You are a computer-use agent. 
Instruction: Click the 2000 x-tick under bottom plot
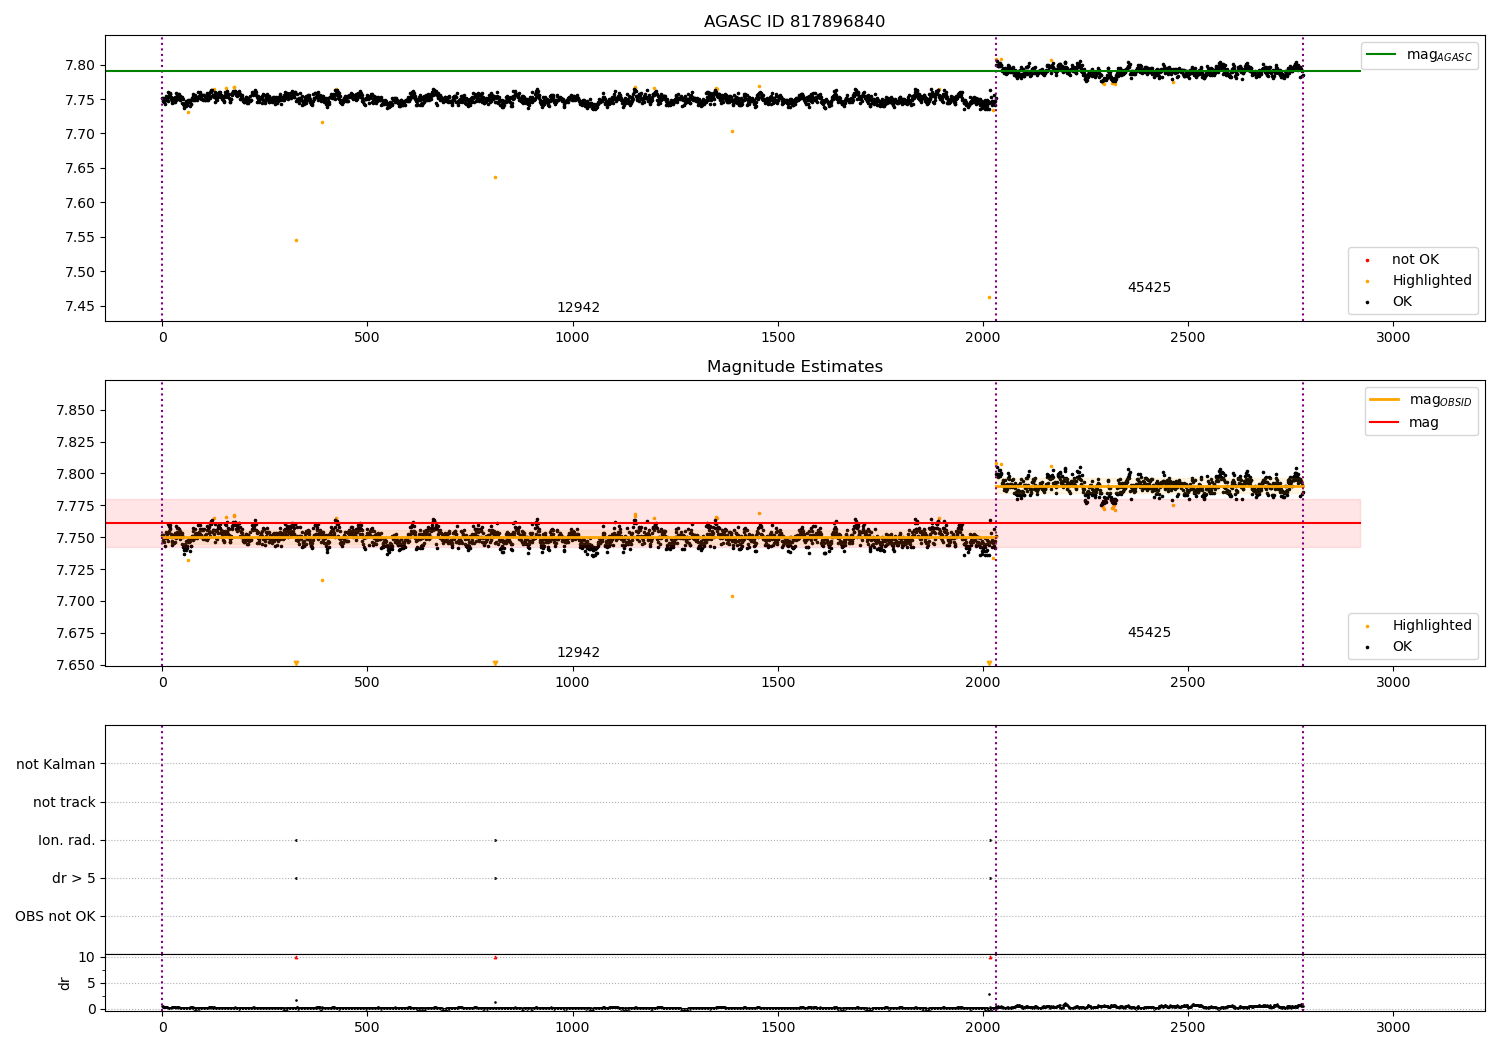click(983, 1027)
